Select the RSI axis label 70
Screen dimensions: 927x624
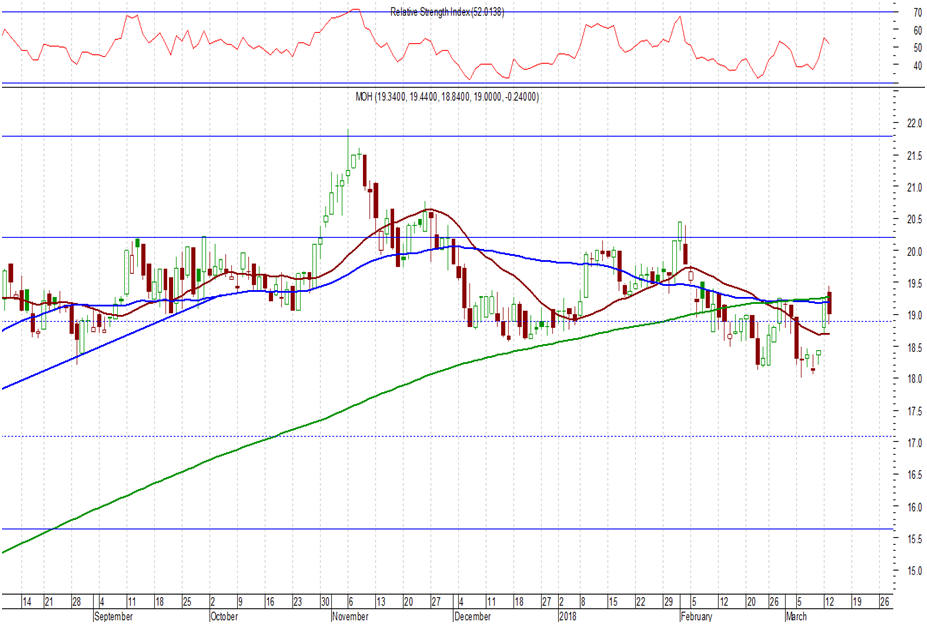(918, 12)
